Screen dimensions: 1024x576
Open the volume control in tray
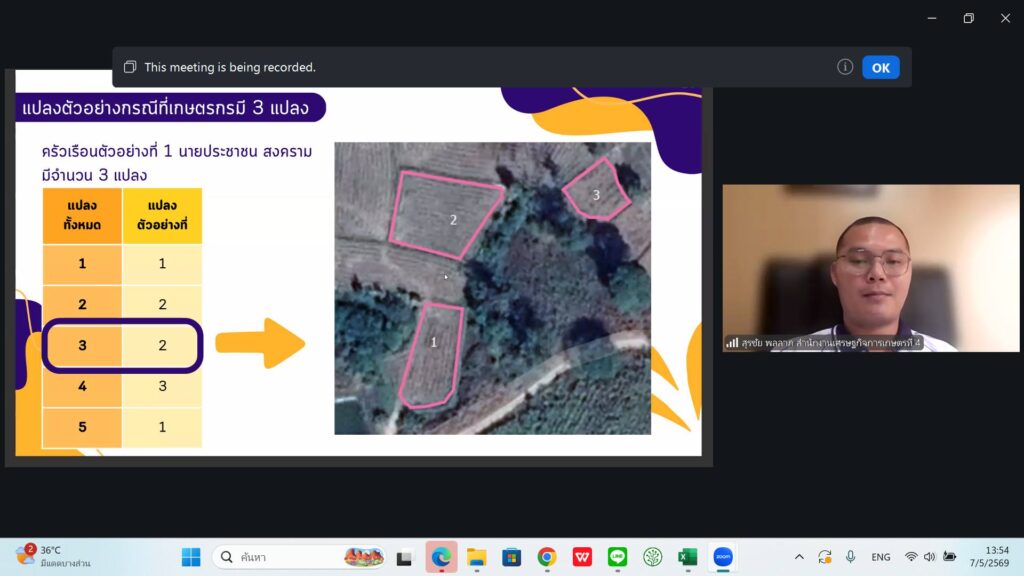pyautogui.click(x=929, y=557)
